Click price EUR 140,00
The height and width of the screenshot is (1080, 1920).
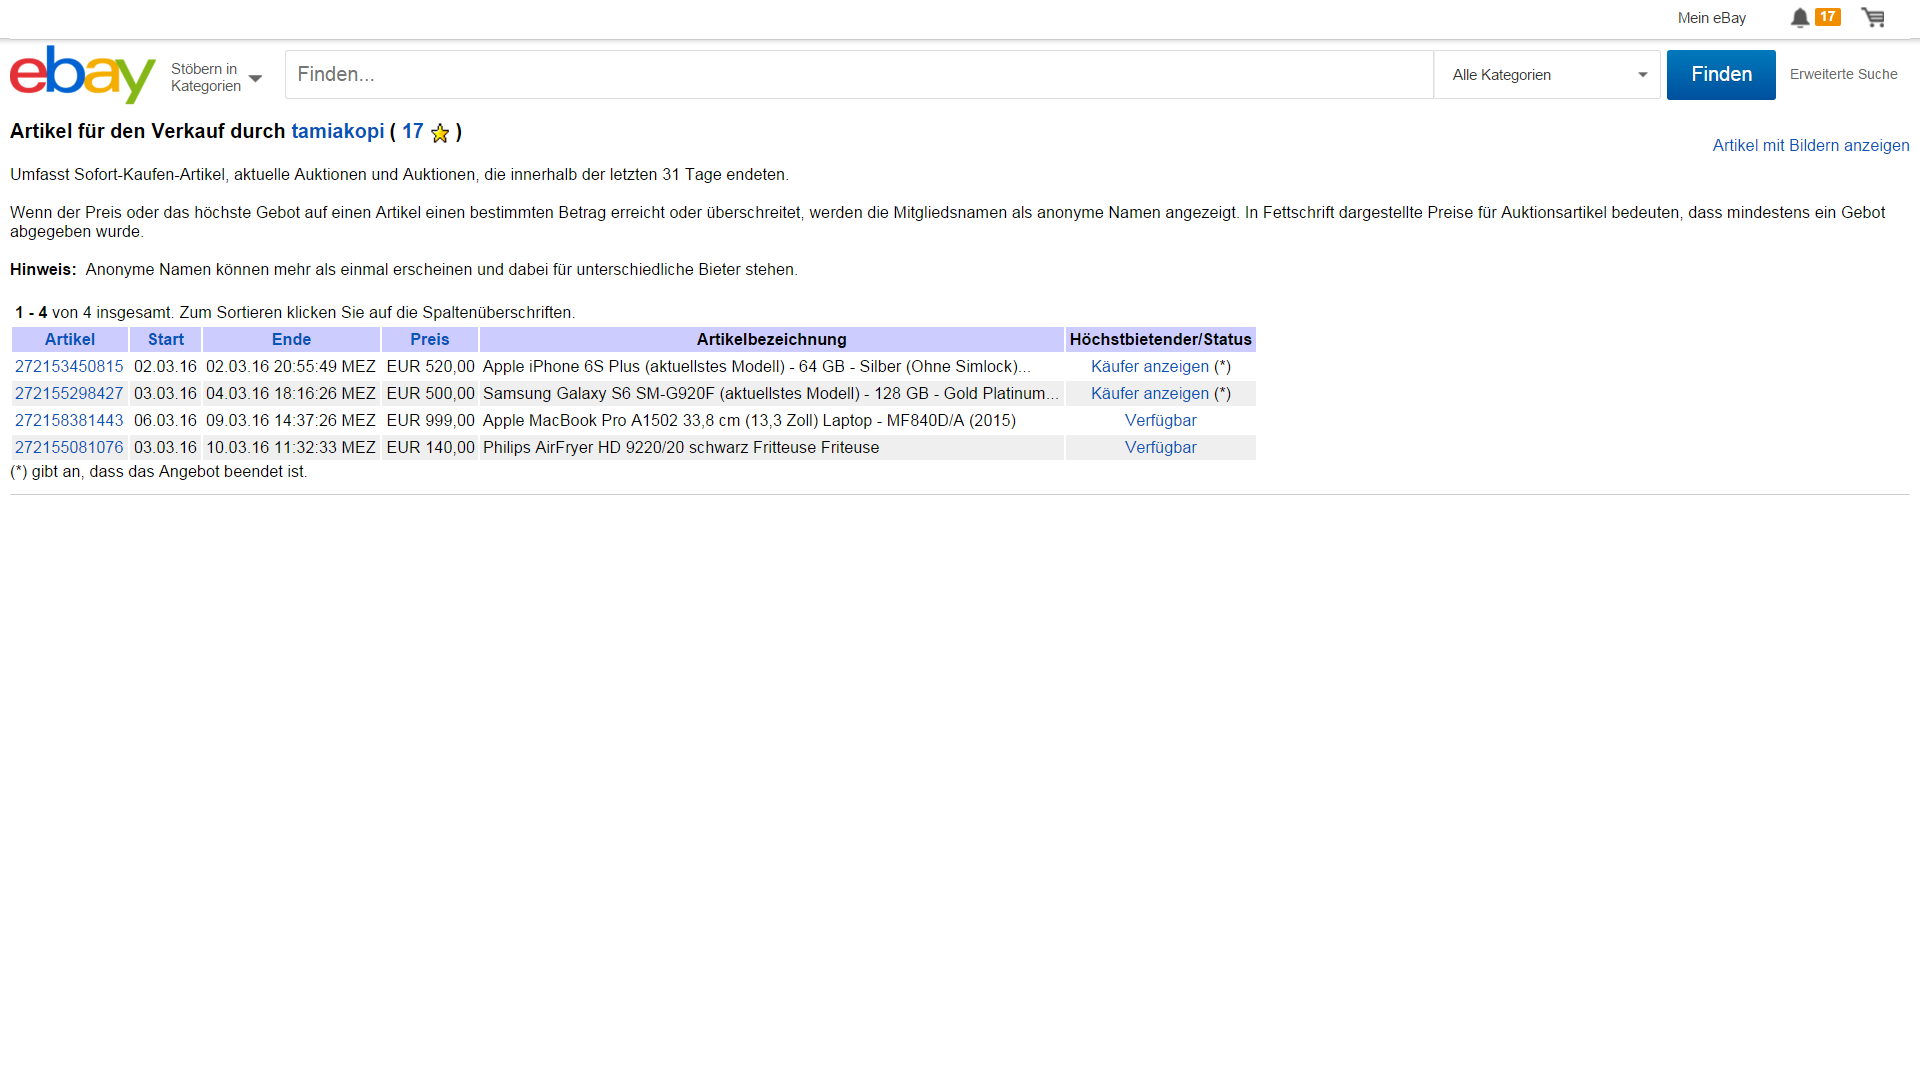tap(430, 448)
